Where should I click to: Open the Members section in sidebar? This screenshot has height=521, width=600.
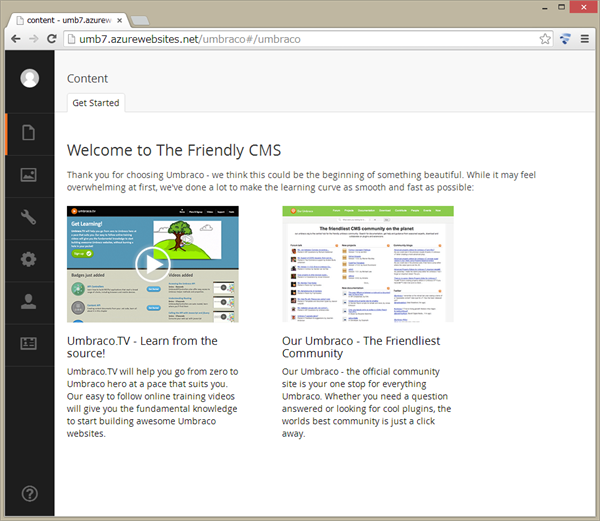[x=30, y=343]
